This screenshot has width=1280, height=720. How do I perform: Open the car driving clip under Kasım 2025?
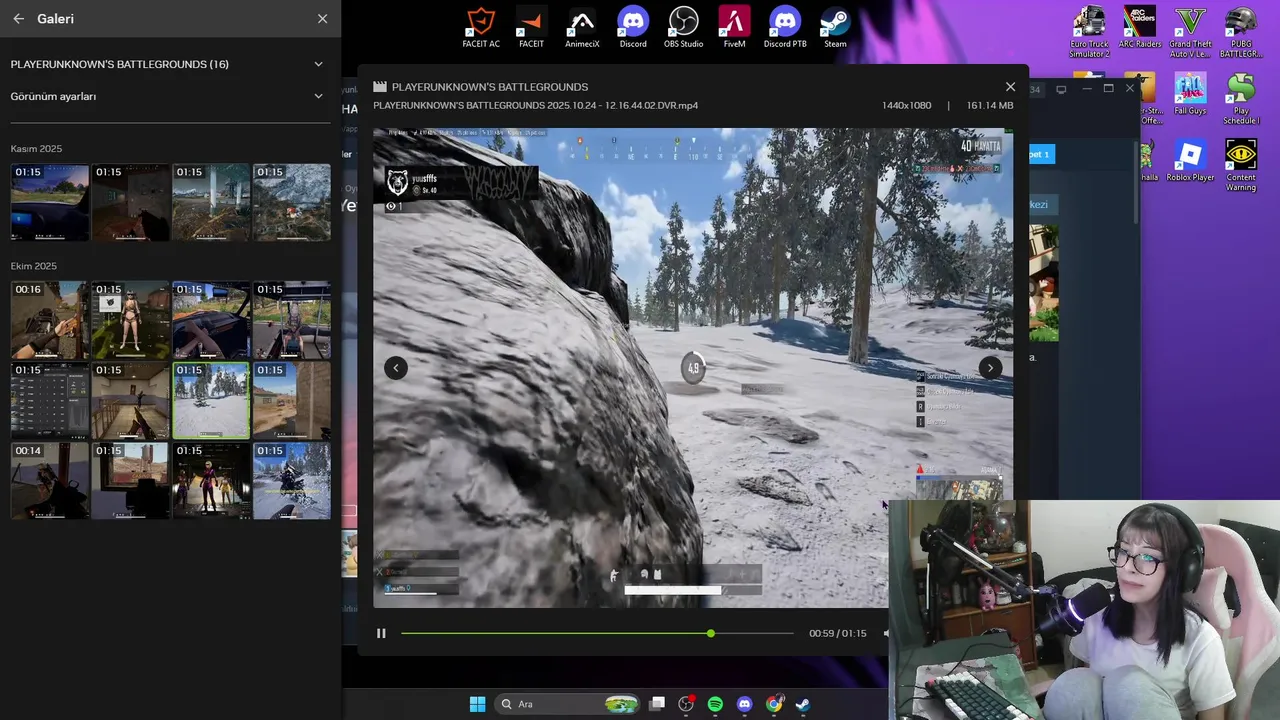(x=50, y=202)
